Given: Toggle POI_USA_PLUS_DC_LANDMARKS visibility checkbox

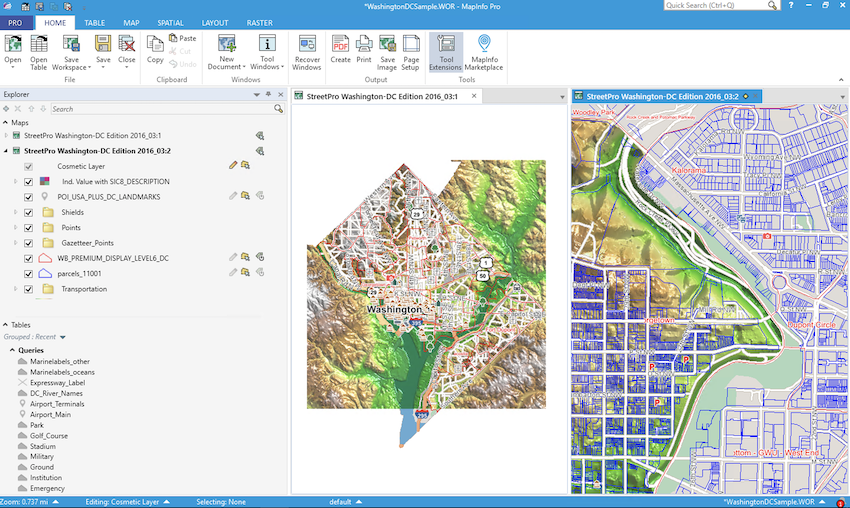Looking at the screenshot, I should [x=29, y=197].
